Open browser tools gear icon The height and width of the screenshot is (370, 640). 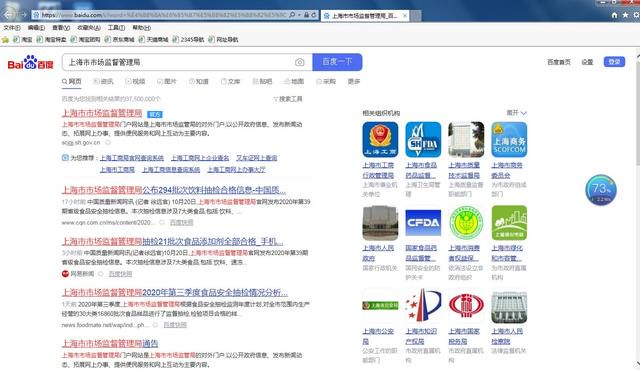[636, 15]
